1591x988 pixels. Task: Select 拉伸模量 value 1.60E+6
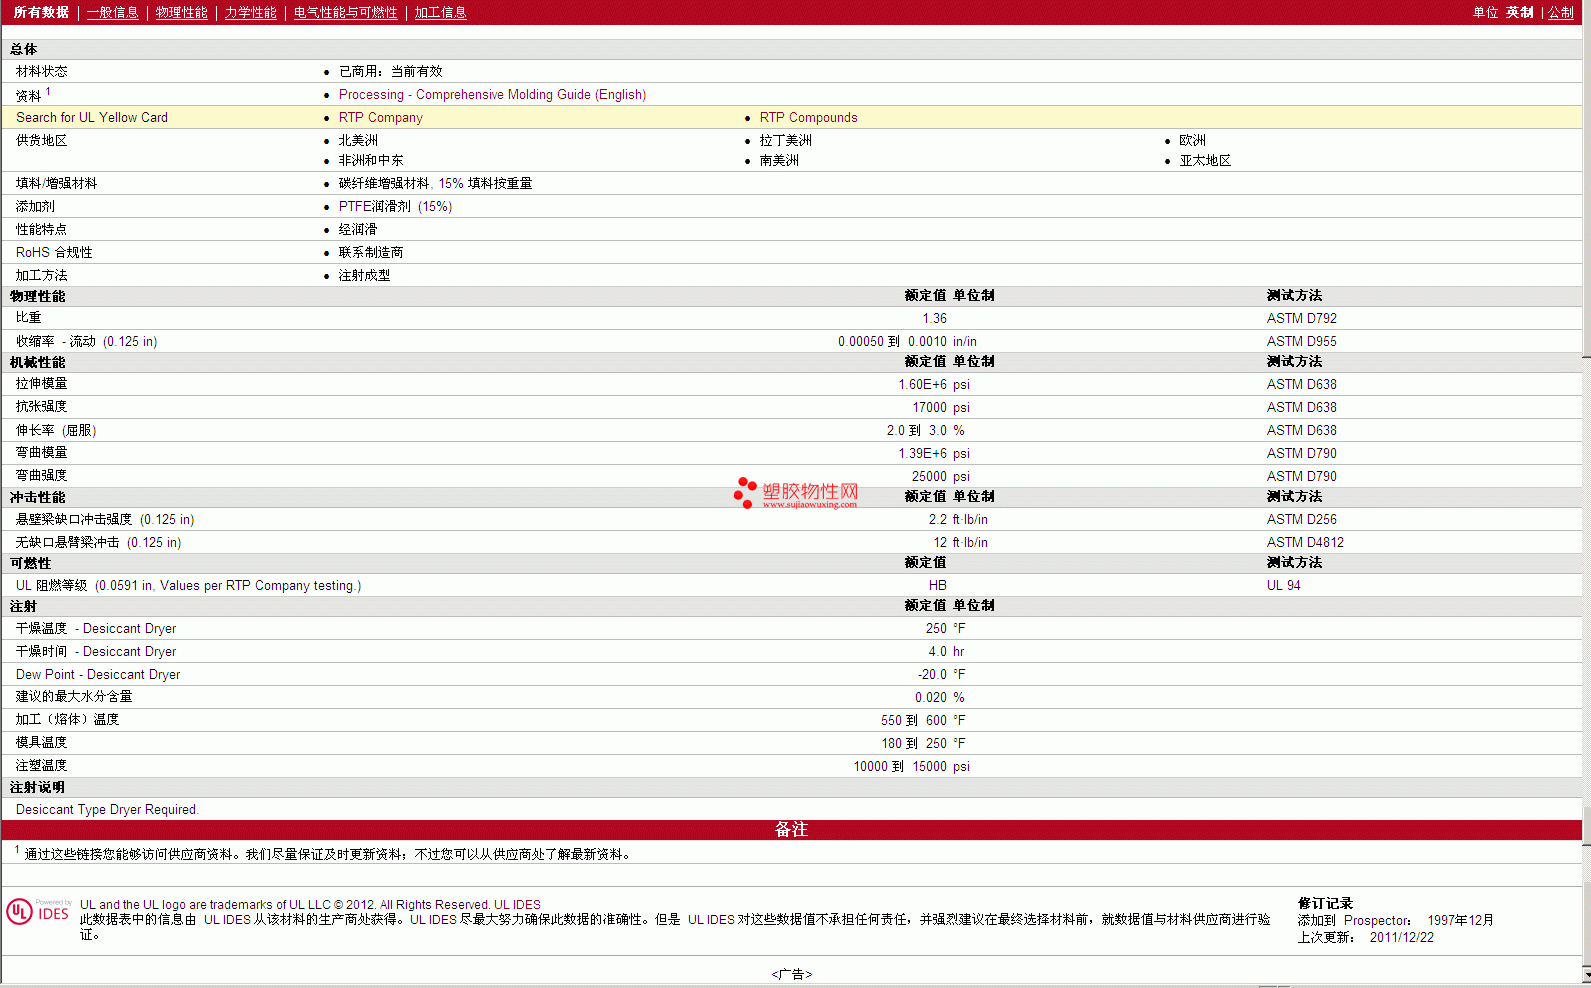tap(922, 384)
